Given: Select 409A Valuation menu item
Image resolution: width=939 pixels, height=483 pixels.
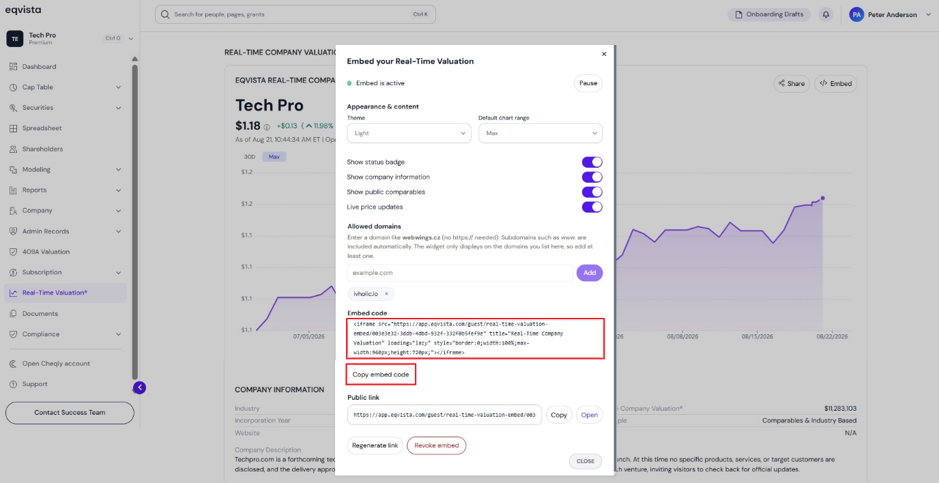Looking at the screenshot, I should pyautogui.click(x=46, y=252).
